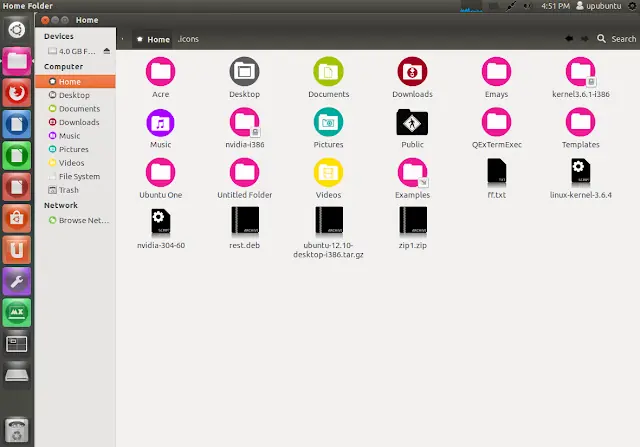Select the nvidia-i386 folder

coord(244,122)
